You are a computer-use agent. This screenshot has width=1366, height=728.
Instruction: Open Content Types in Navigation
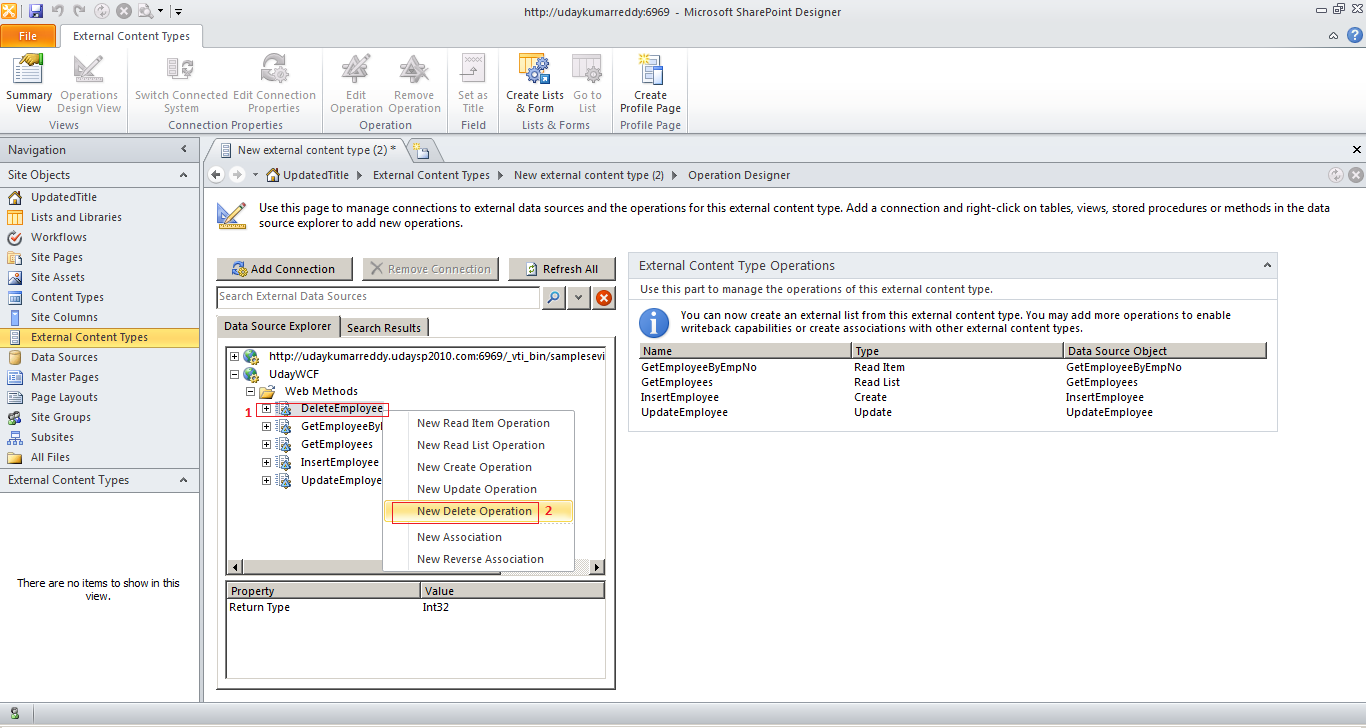tap(67, 297)
